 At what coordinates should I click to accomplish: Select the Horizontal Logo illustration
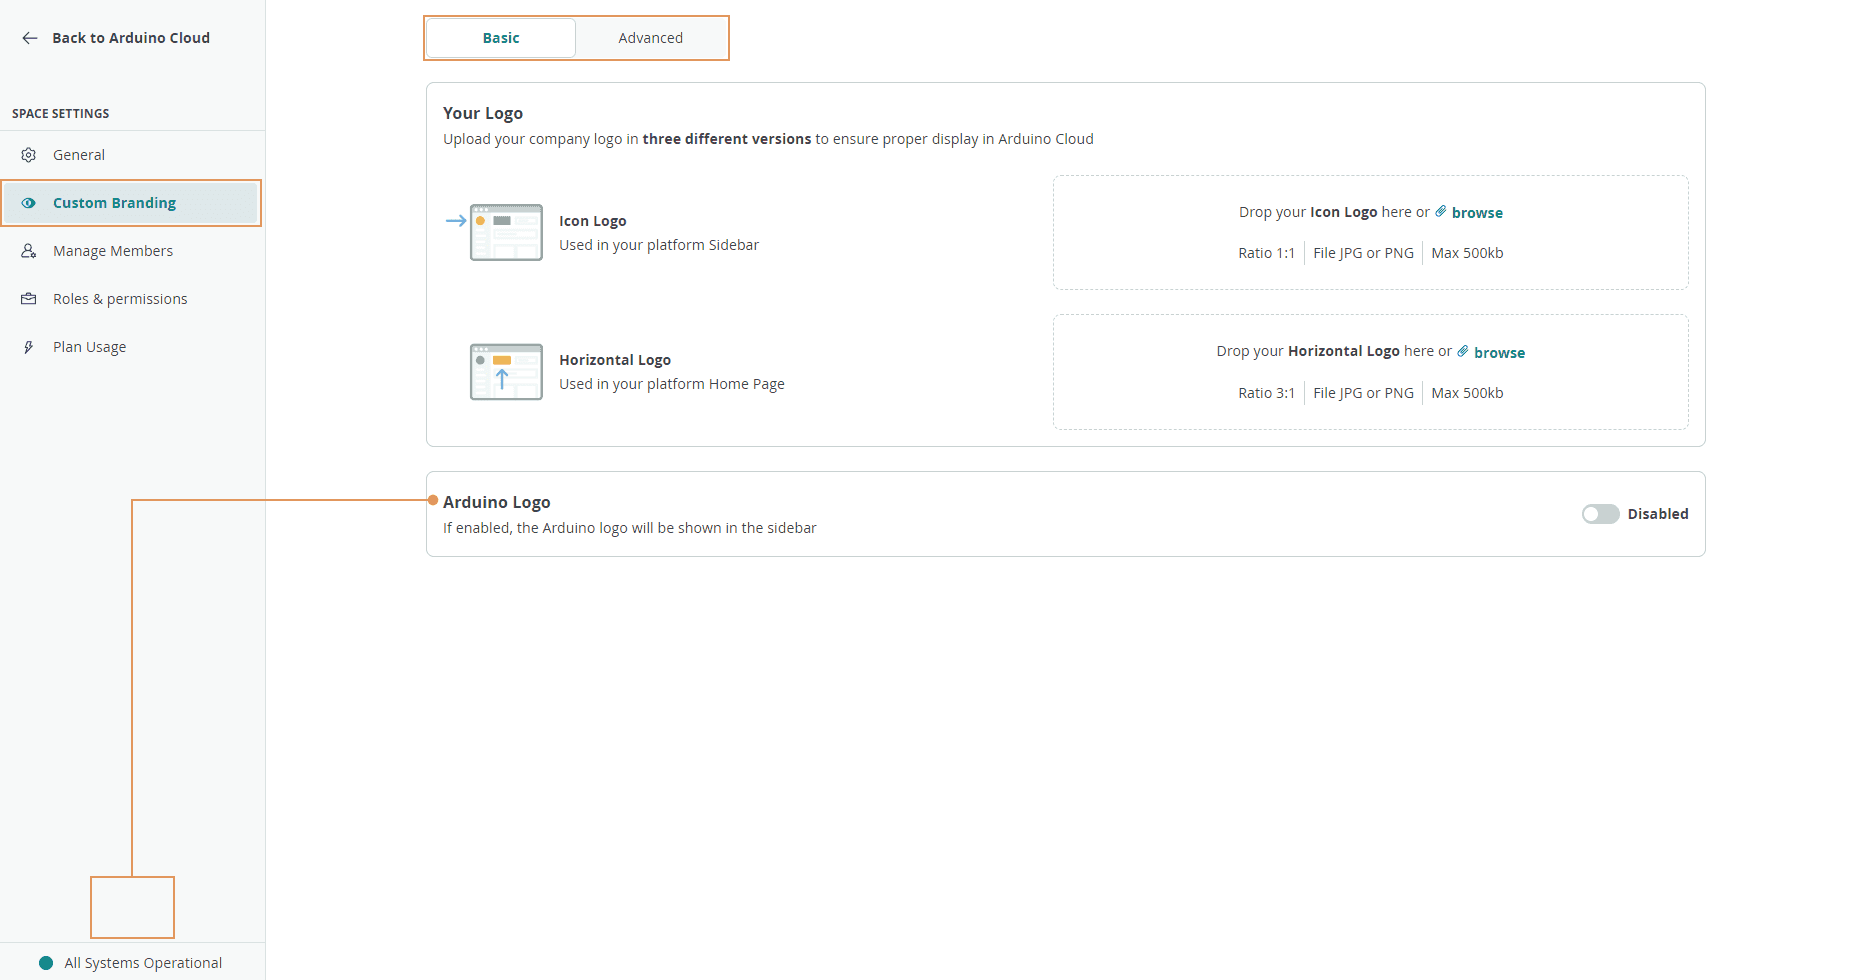506,372
